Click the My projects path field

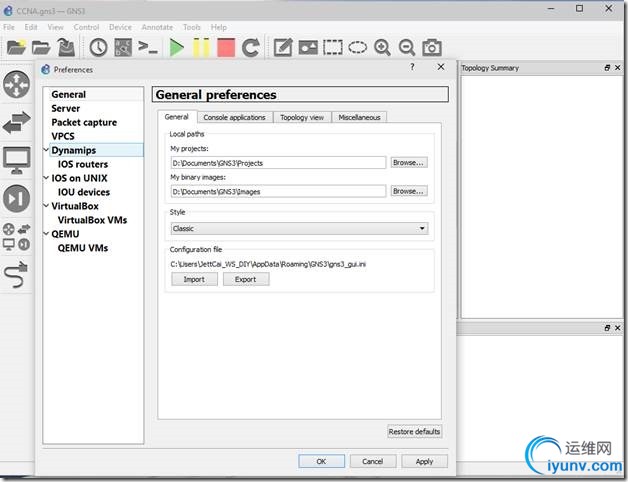pyautogui.click(x=278, y=163)
